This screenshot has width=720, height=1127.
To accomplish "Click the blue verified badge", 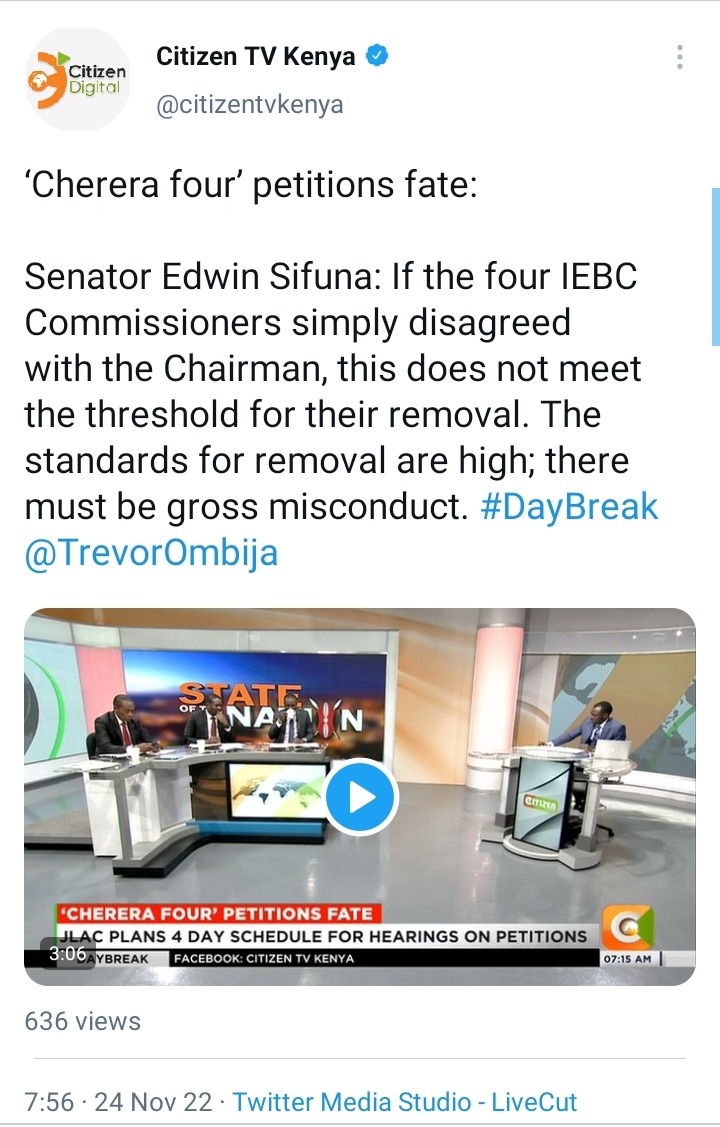I will (377, 55).
